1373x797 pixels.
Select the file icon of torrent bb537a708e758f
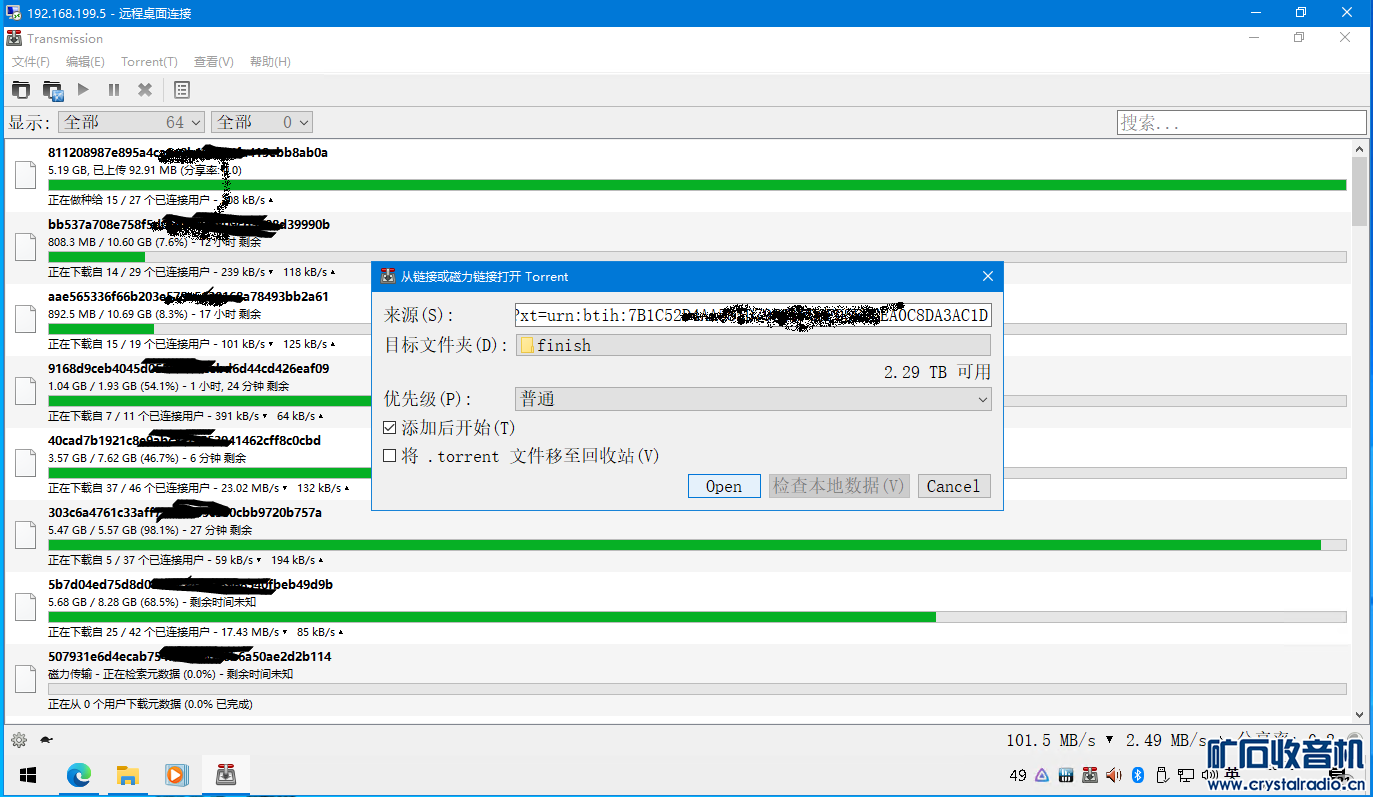(x=27, y=248)
